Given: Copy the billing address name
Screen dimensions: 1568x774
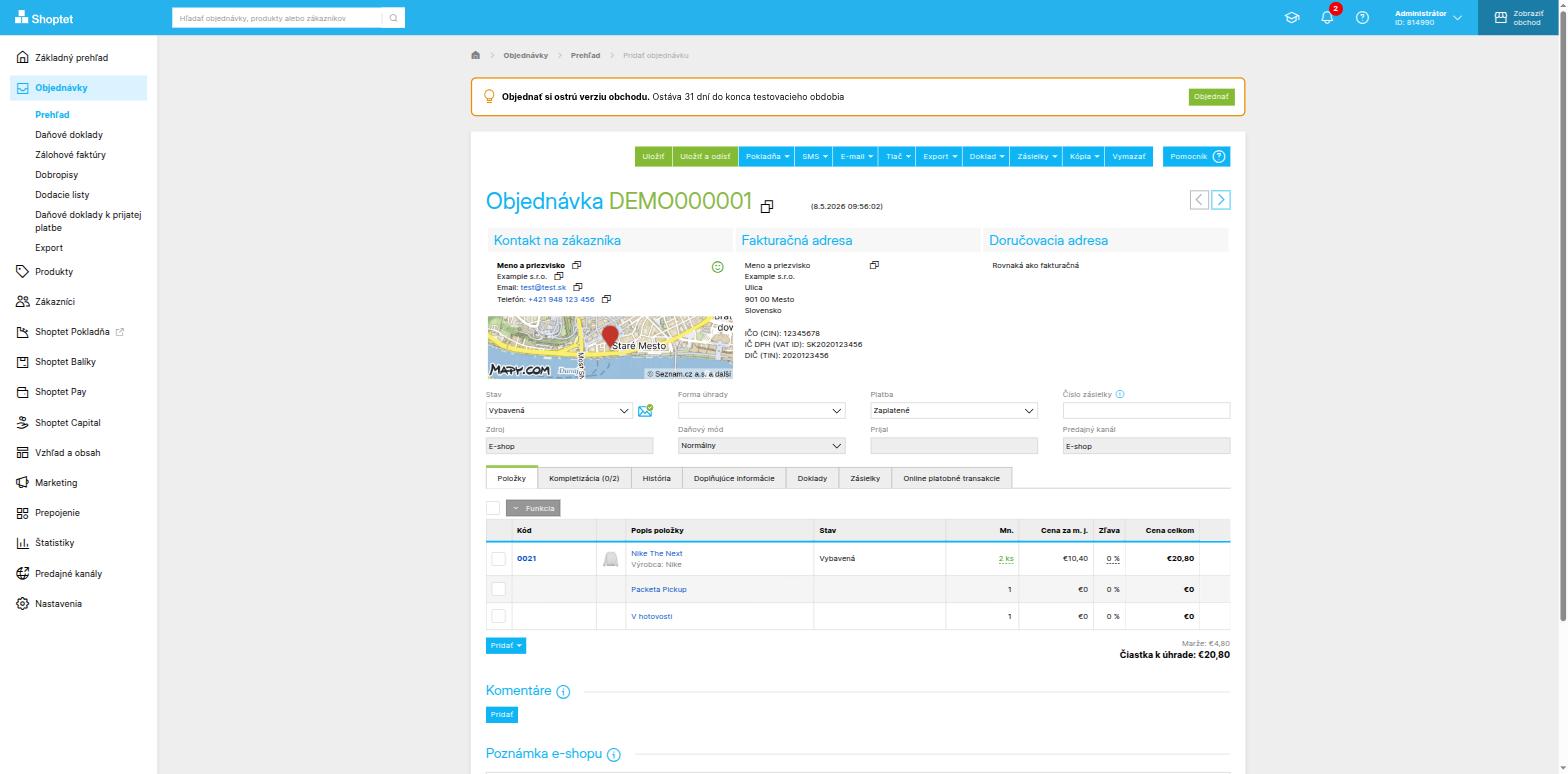Looking at the screenshot, I should [874, 265].
